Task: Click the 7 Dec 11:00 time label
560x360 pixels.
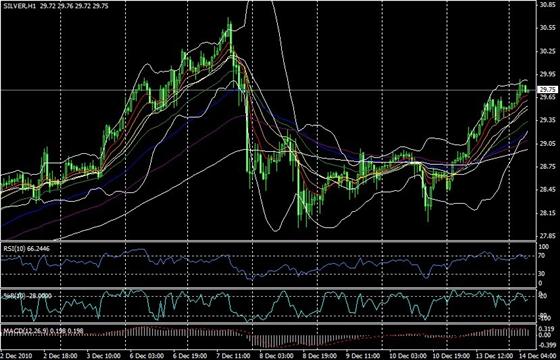Action: [x=233, y=356]
